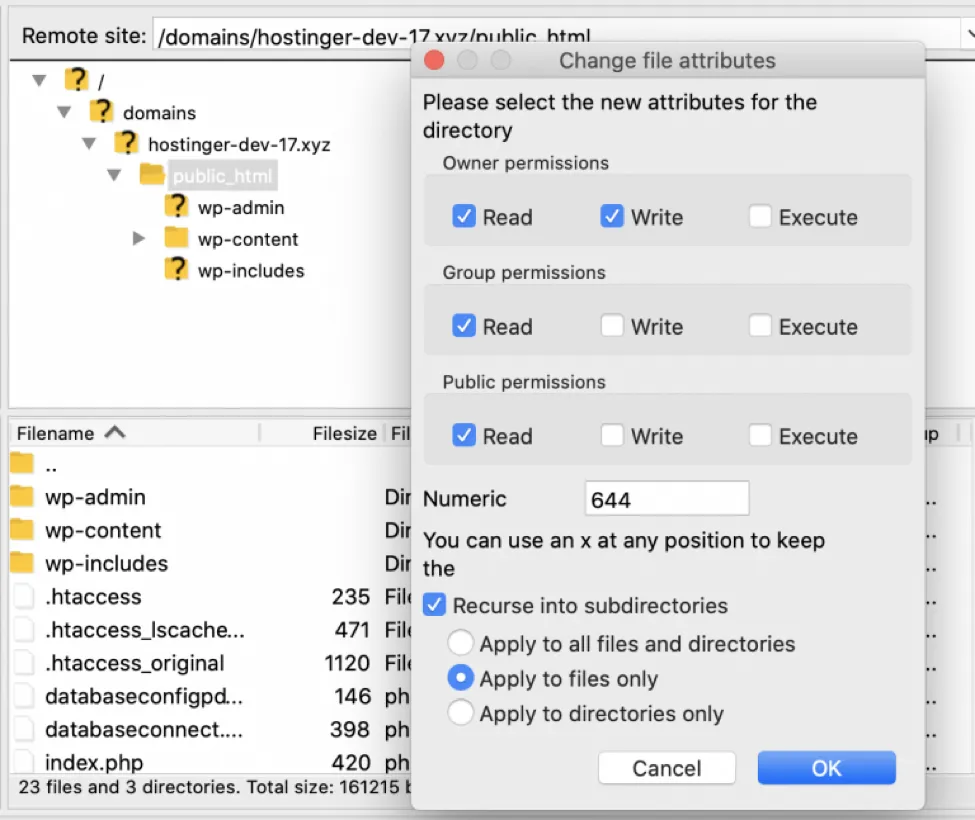Uncheck Owner Write permission

(x=612, y=216)
